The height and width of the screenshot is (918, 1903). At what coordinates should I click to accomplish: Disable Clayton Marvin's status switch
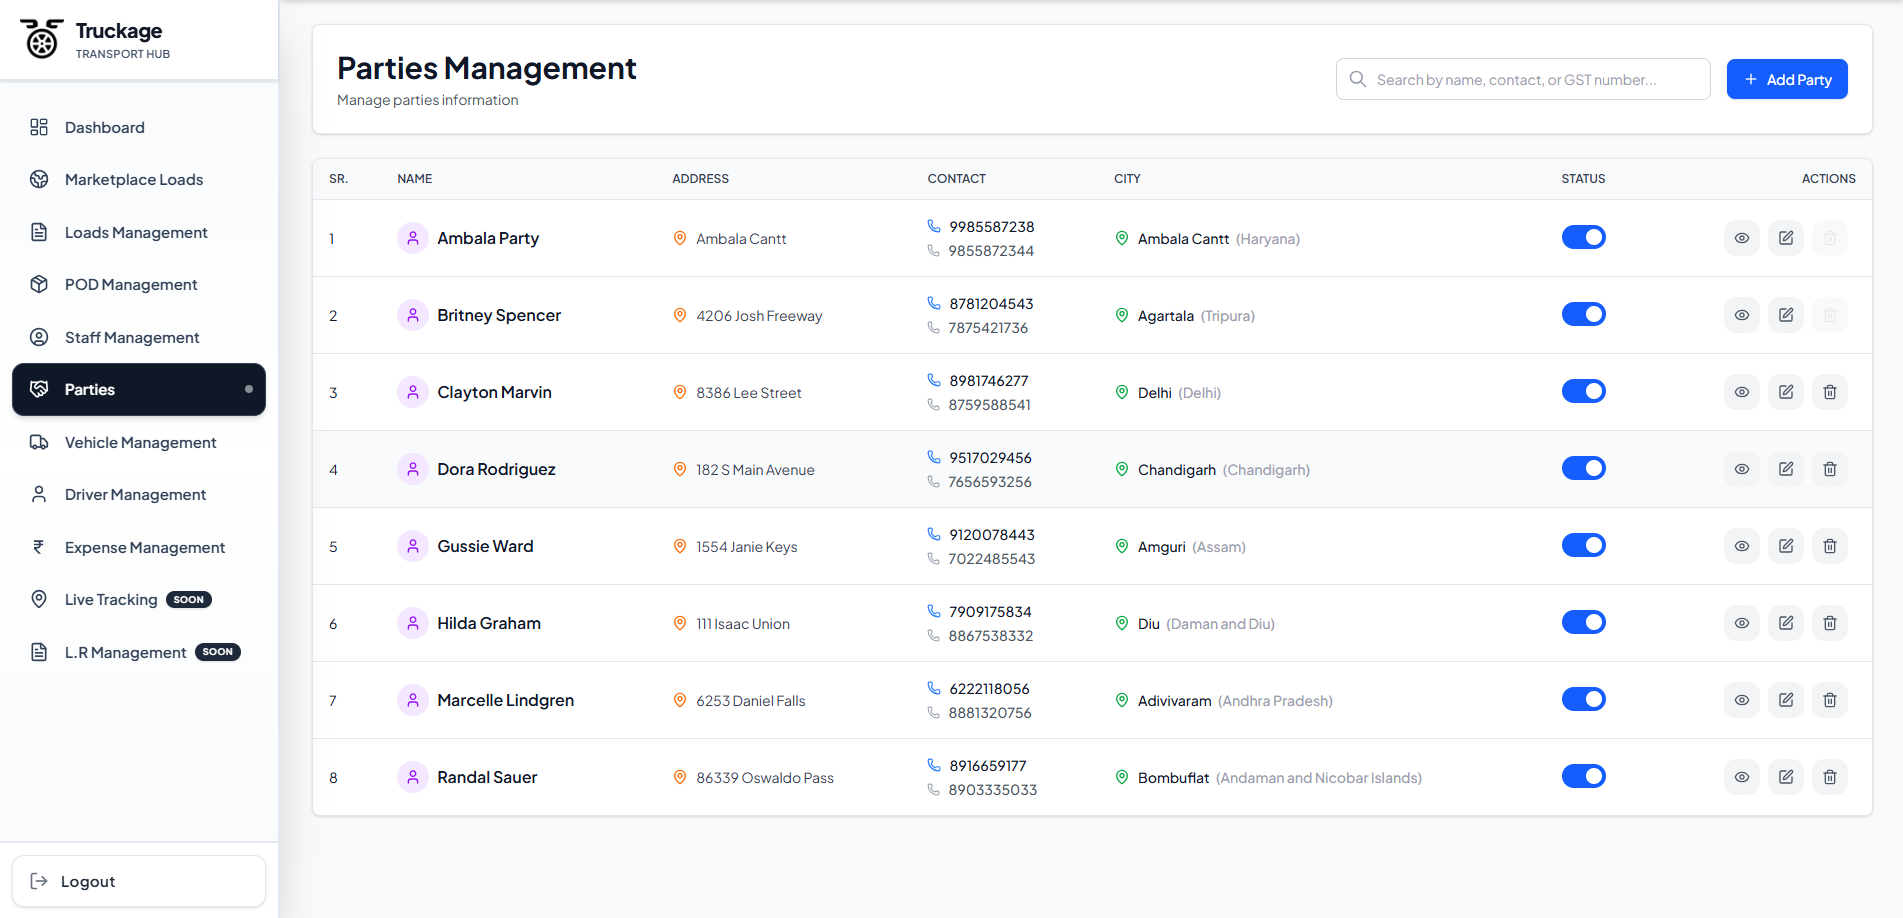(1583, 391)
